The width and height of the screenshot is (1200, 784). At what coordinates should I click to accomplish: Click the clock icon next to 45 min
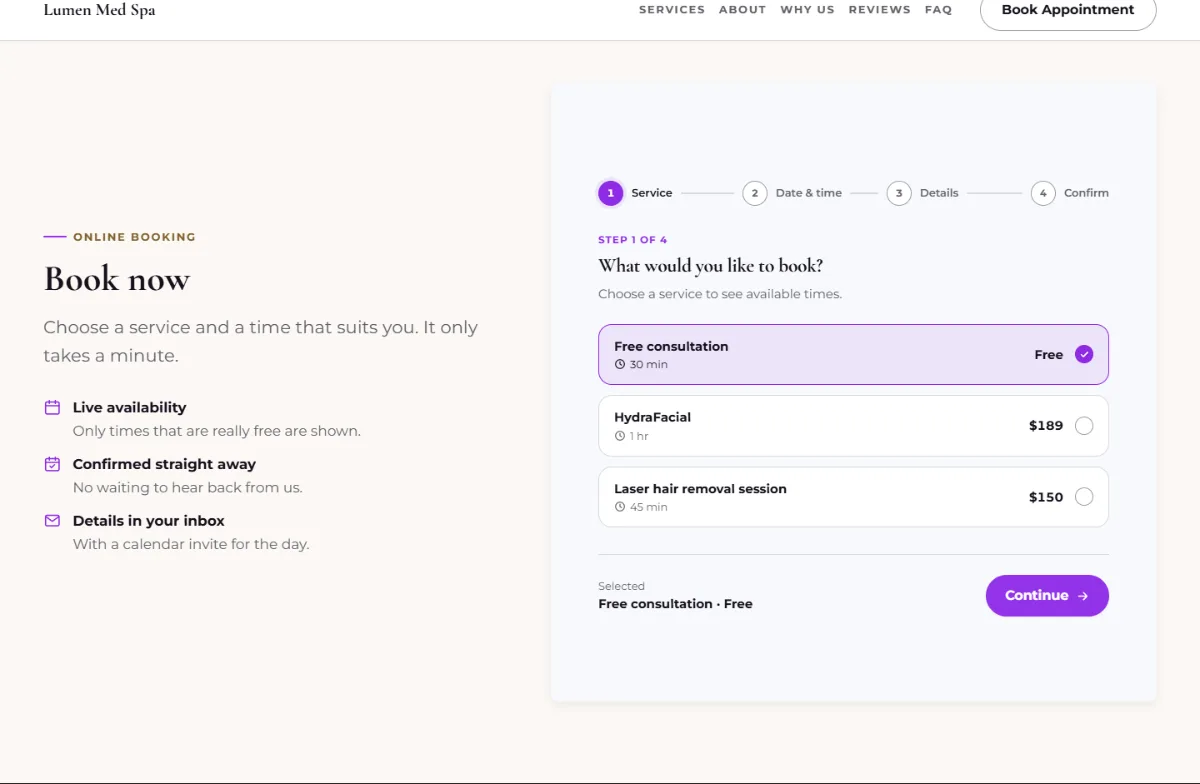[x=620, y=507]
